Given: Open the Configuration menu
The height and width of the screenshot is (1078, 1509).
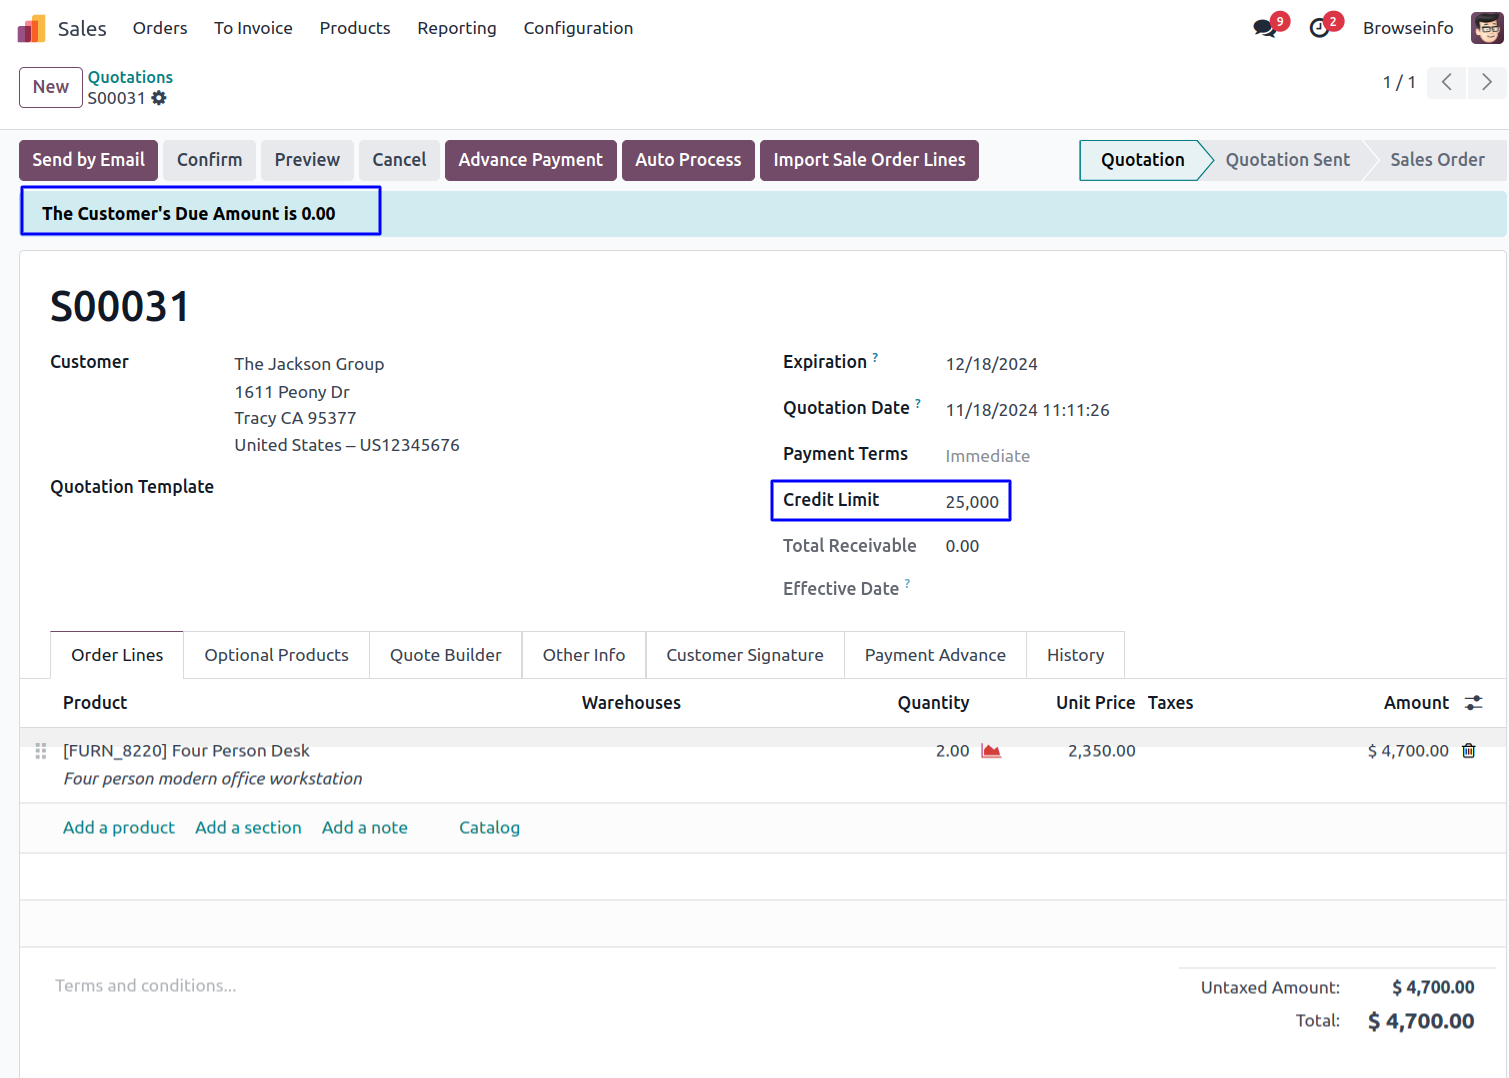Looking at the screenshot, I should 578,28.
